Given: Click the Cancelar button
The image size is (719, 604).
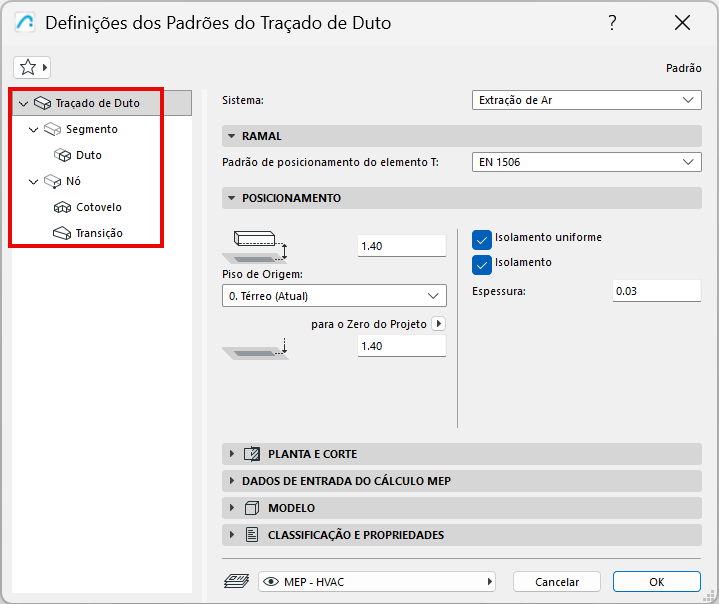Looking at the screenshot, I should tap(557, 582).
